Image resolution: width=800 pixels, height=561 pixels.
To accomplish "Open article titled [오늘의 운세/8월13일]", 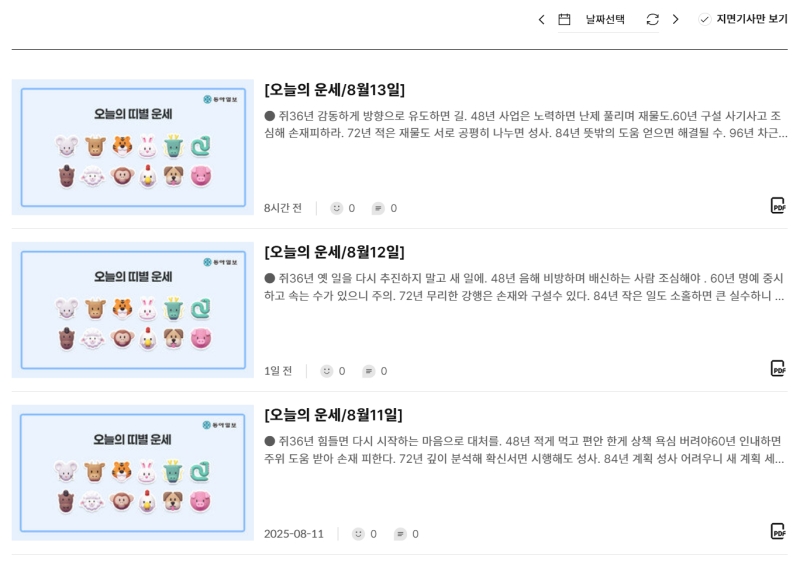I will (x=335, y=90).
